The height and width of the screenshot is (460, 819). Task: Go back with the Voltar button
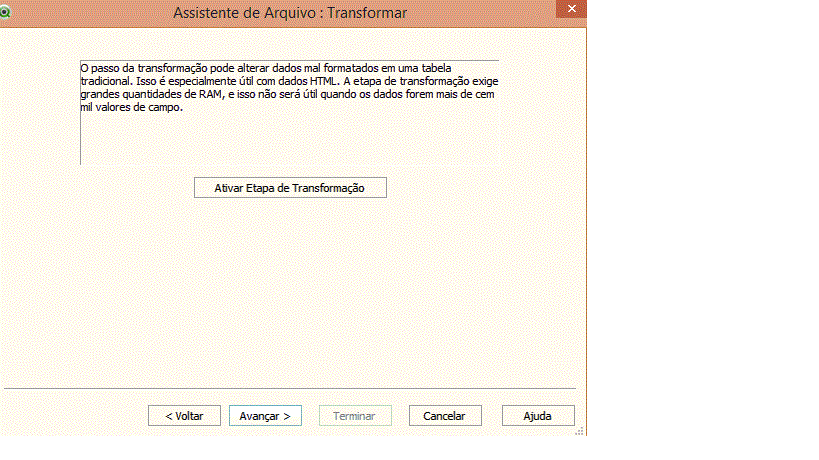184,416
